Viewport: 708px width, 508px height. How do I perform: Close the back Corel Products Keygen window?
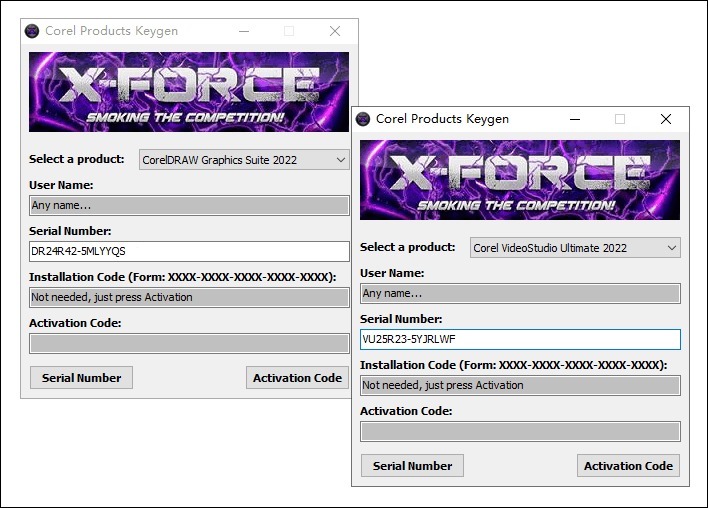tap(335, 31)
